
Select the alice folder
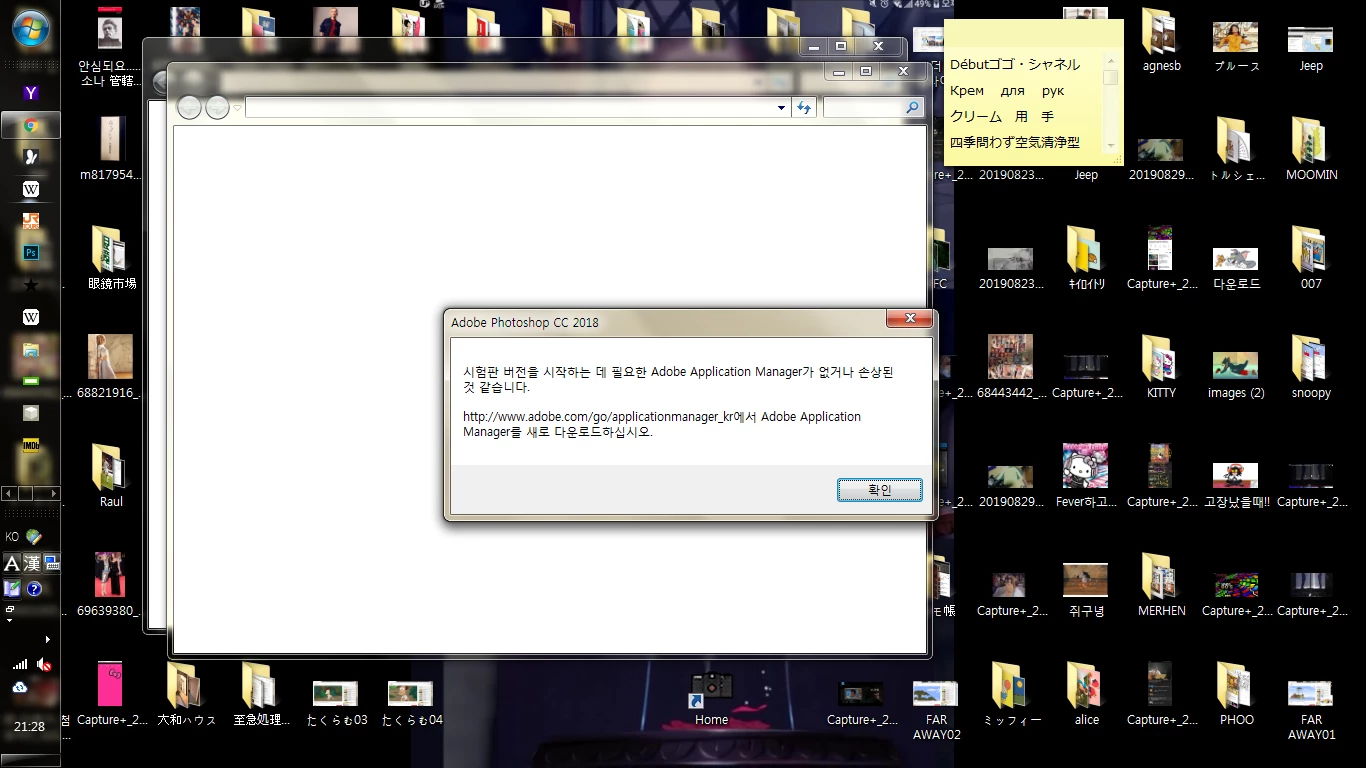pos(1086,695)
